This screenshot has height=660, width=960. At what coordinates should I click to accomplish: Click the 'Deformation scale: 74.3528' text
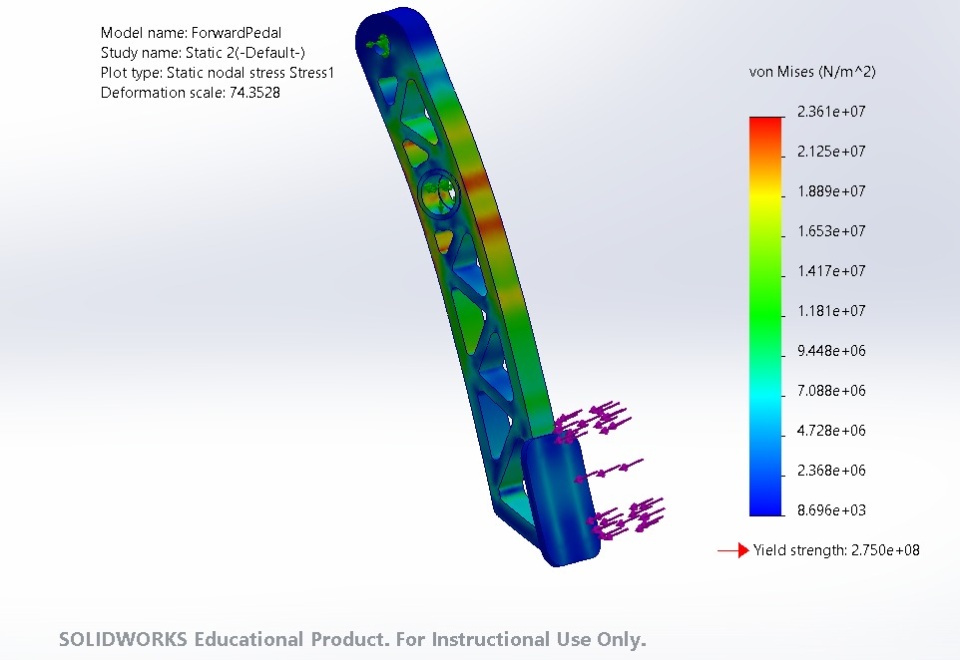[190, 92]
